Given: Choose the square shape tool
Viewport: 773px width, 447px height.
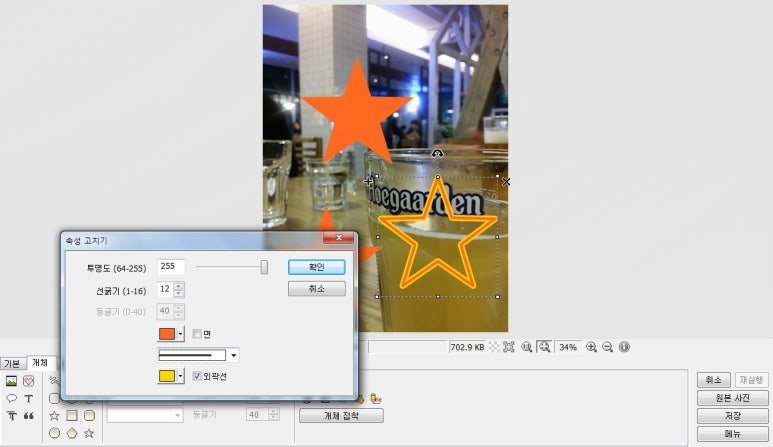Looking at the screenshot, I should (72, 415).
